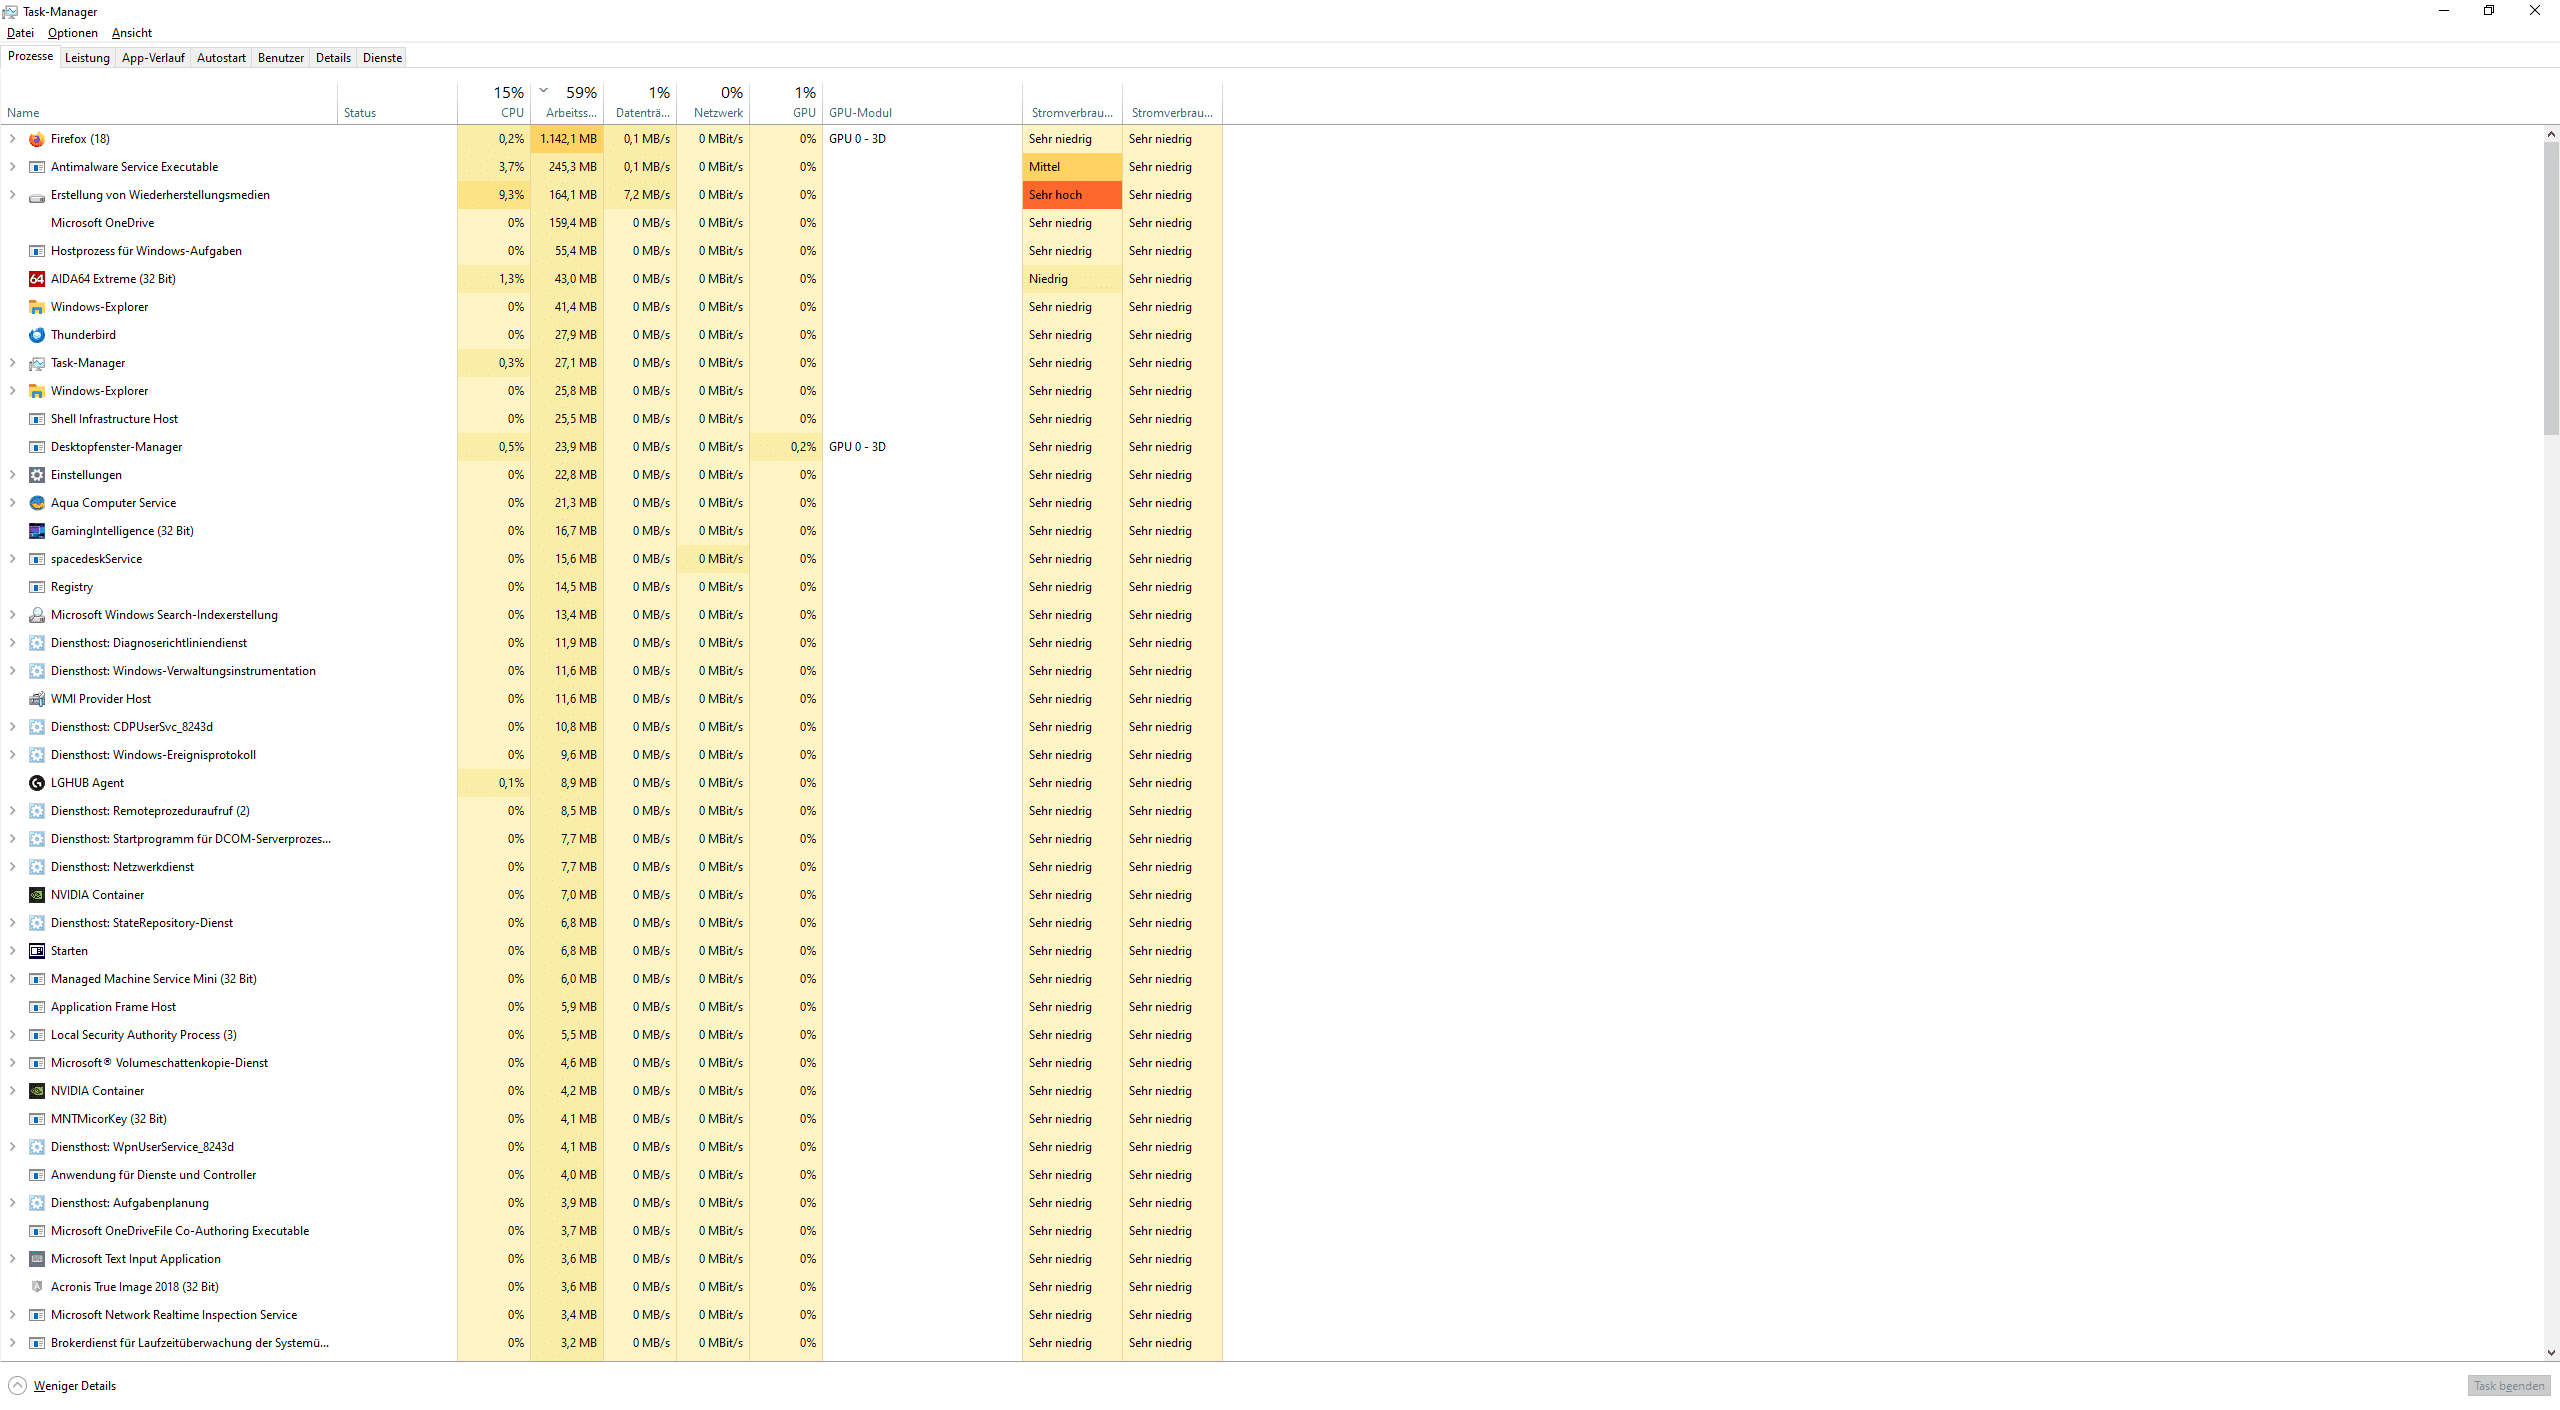Expand the Einstellungen process entry
2560x1410 pixels.
coord(12,475)
